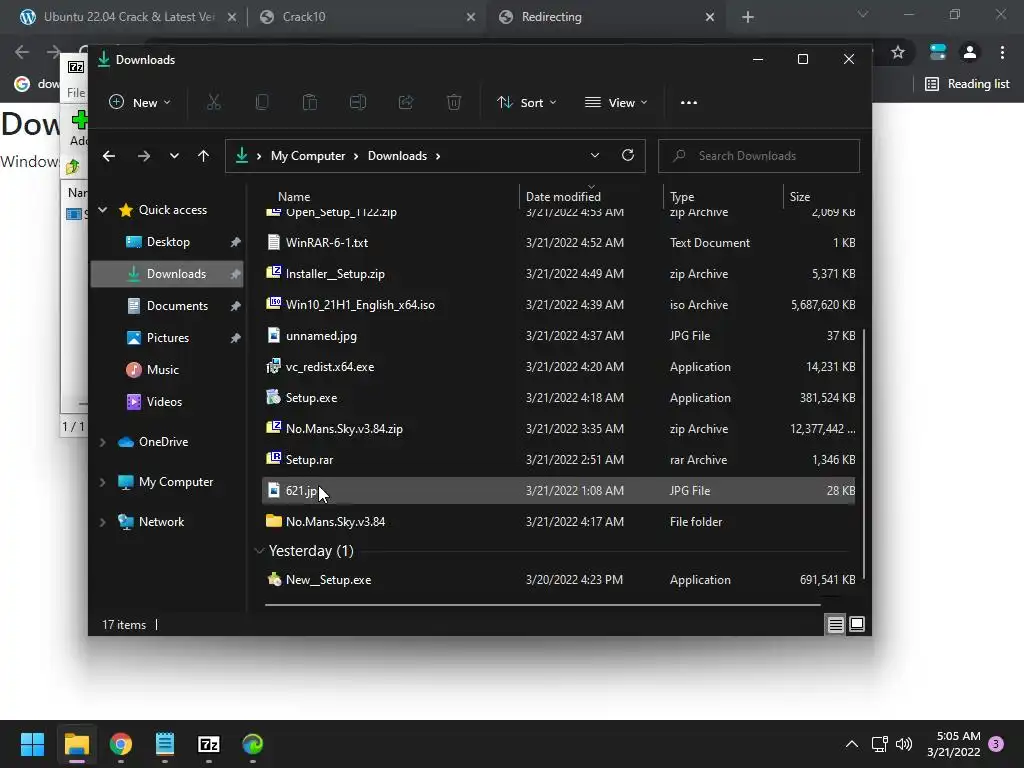
Task: Switch to large thumbnails view icon
Action: tap(857, 625)
